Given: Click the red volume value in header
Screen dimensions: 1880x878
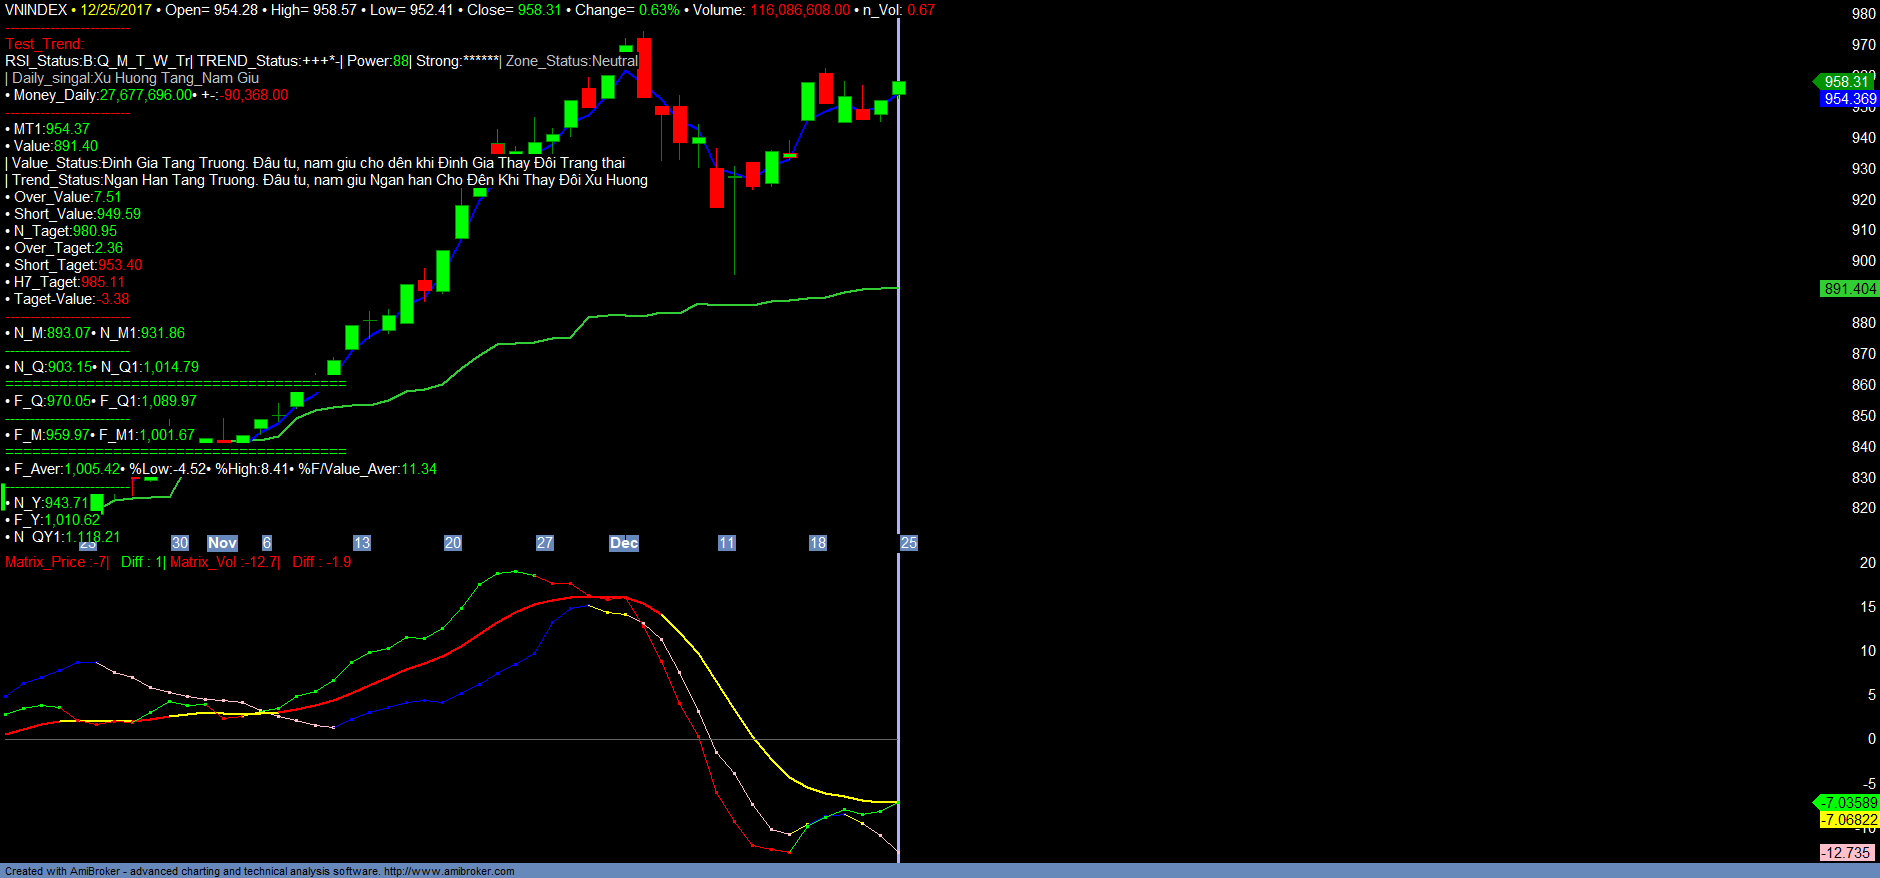Looking at the screenshot, I should click(x=800, y=10).
